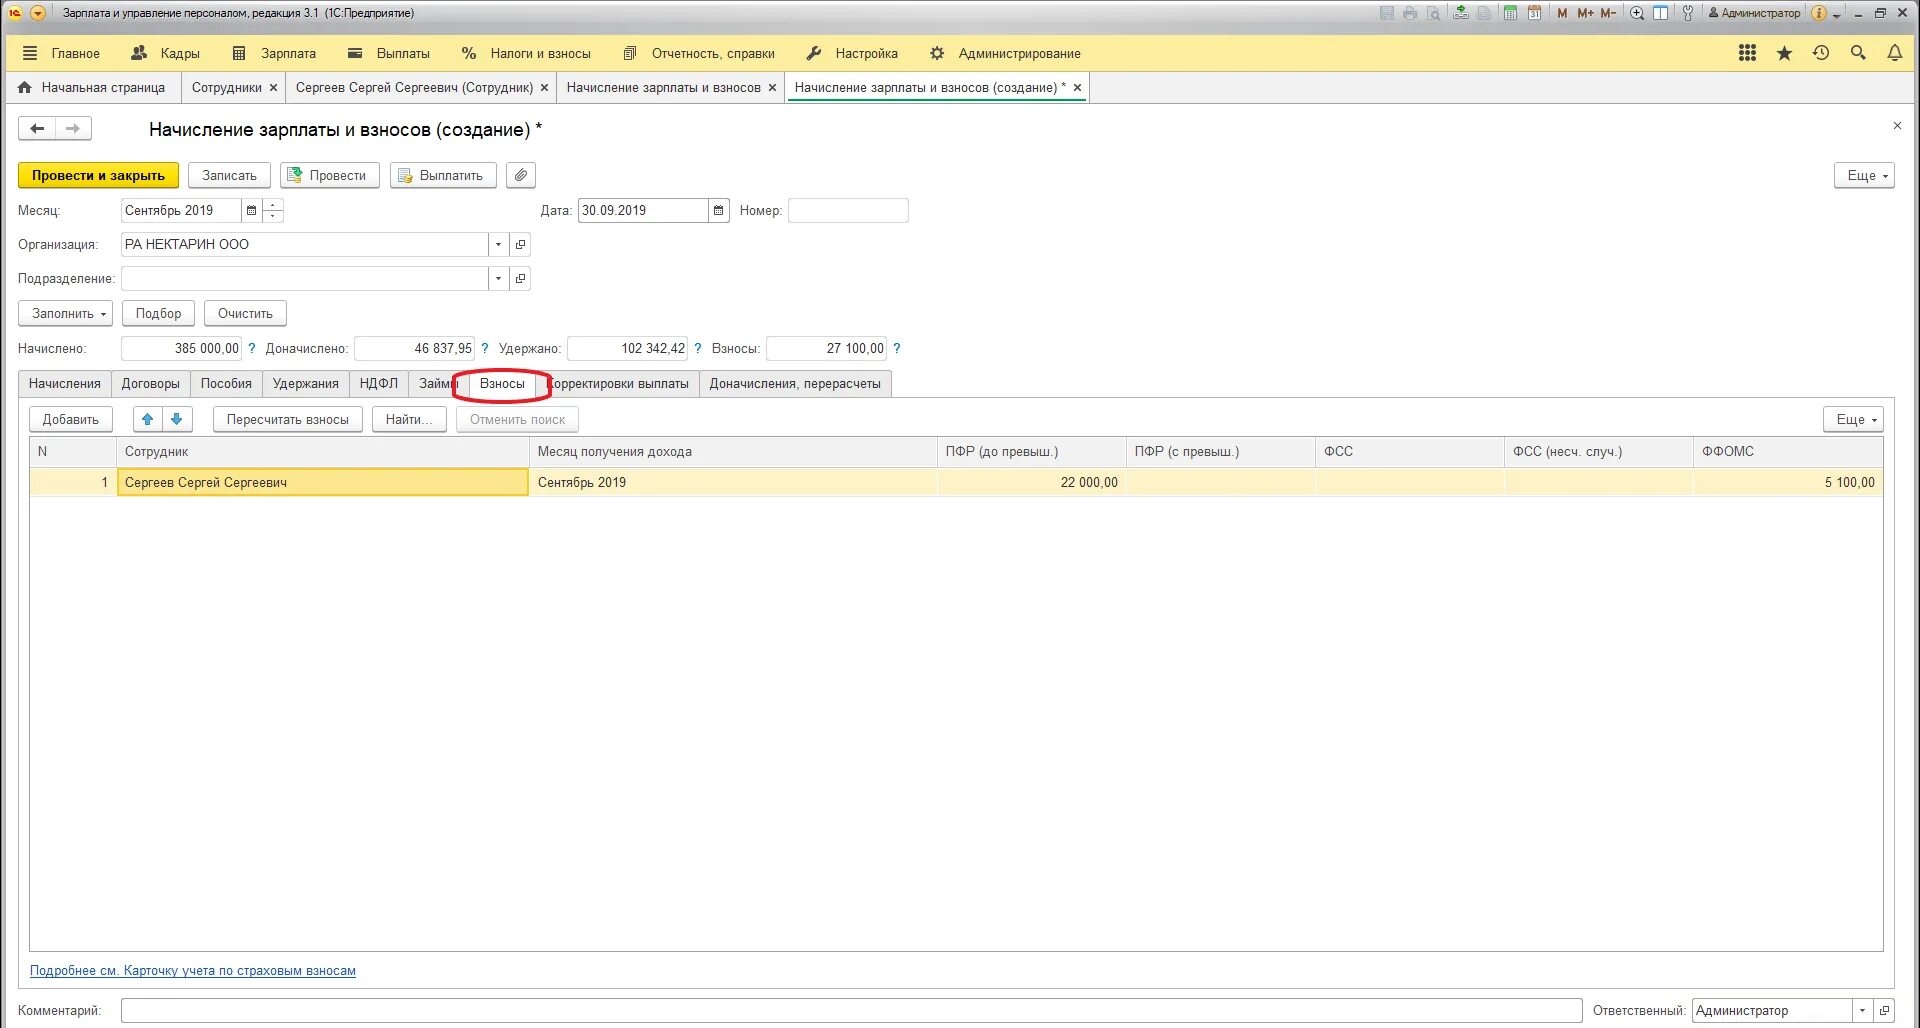Open the Подразделение record link icon
The height and width of the screenshot is (1028, 1920).
click(520, 278)
